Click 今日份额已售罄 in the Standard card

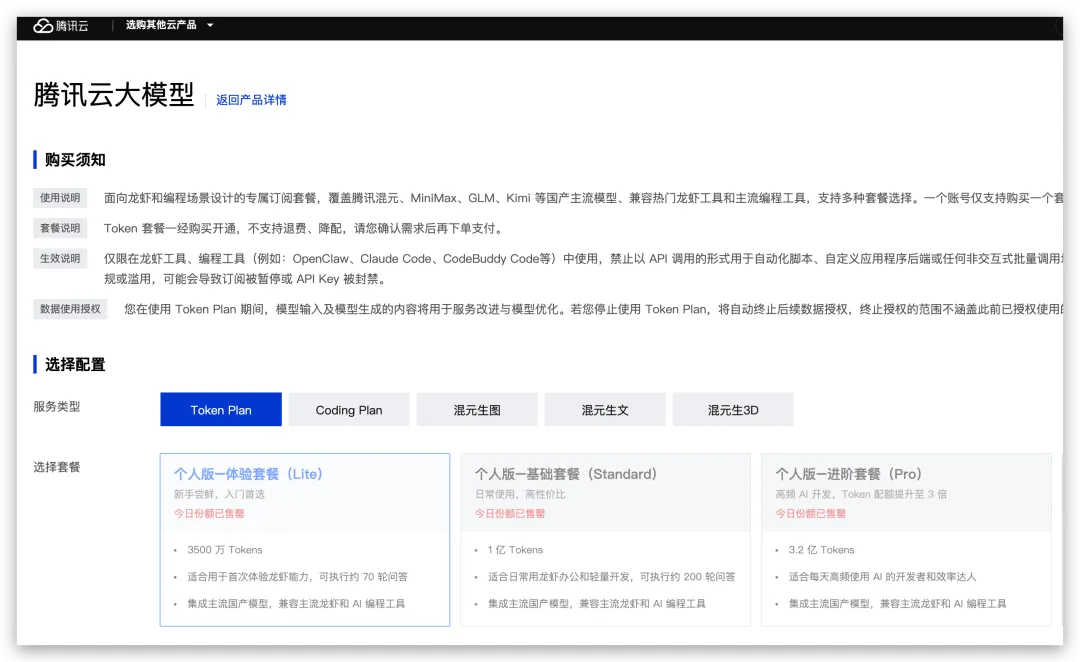pos(510,513)
